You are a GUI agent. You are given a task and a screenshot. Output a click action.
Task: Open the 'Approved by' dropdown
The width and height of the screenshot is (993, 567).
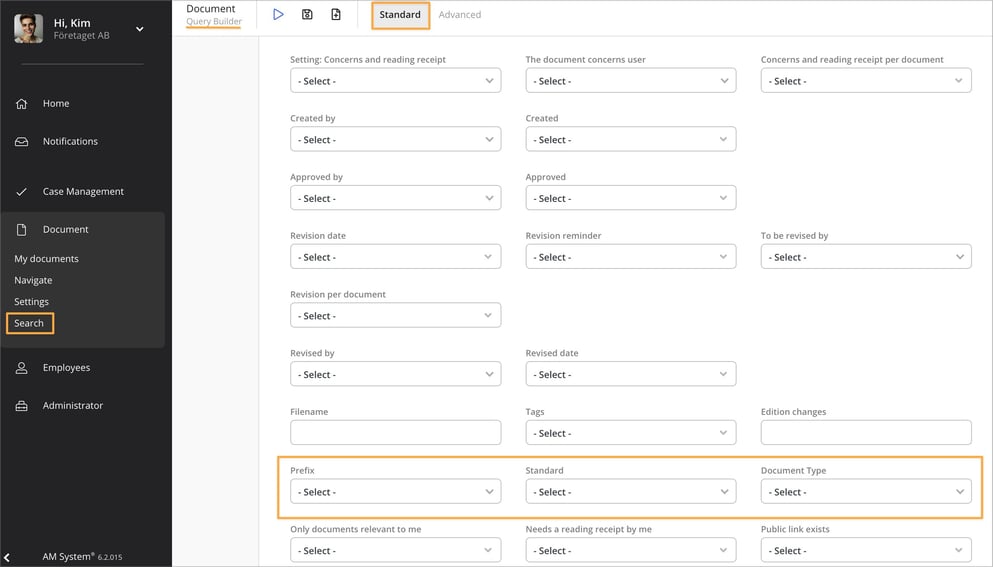click(396, 198)
